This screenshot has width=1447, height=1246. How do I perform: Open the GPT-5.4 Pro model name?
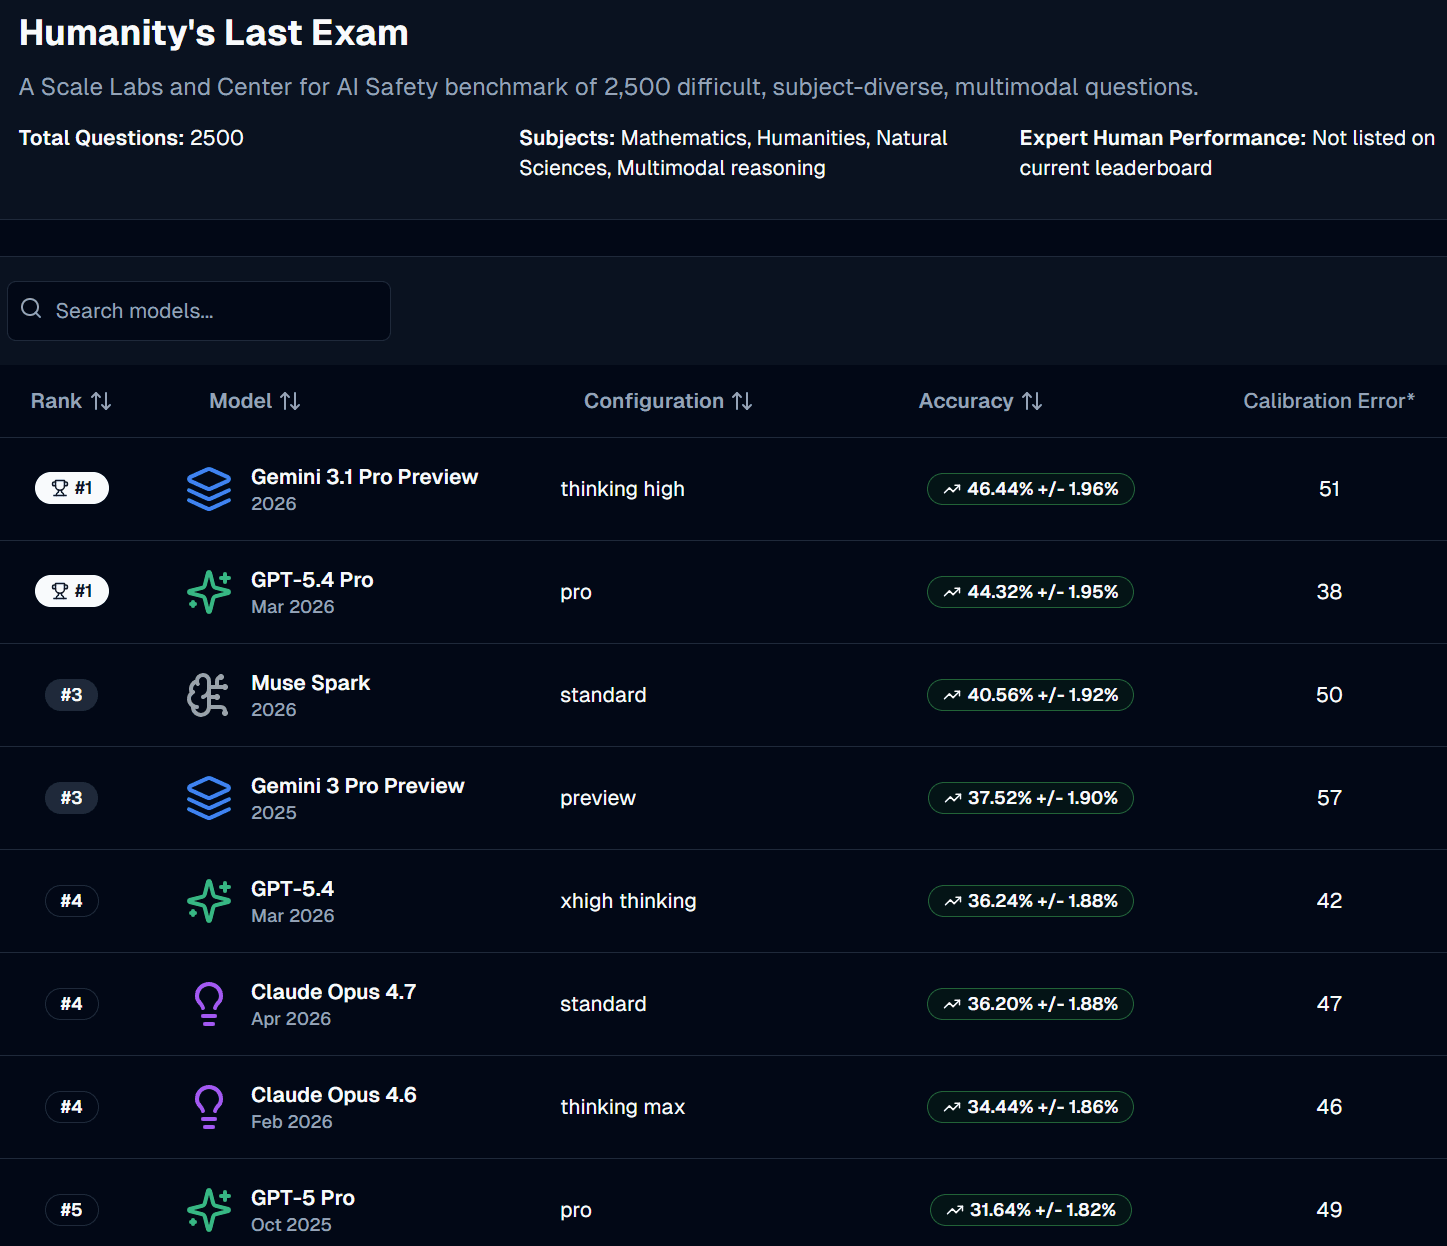tap(312, 580)
